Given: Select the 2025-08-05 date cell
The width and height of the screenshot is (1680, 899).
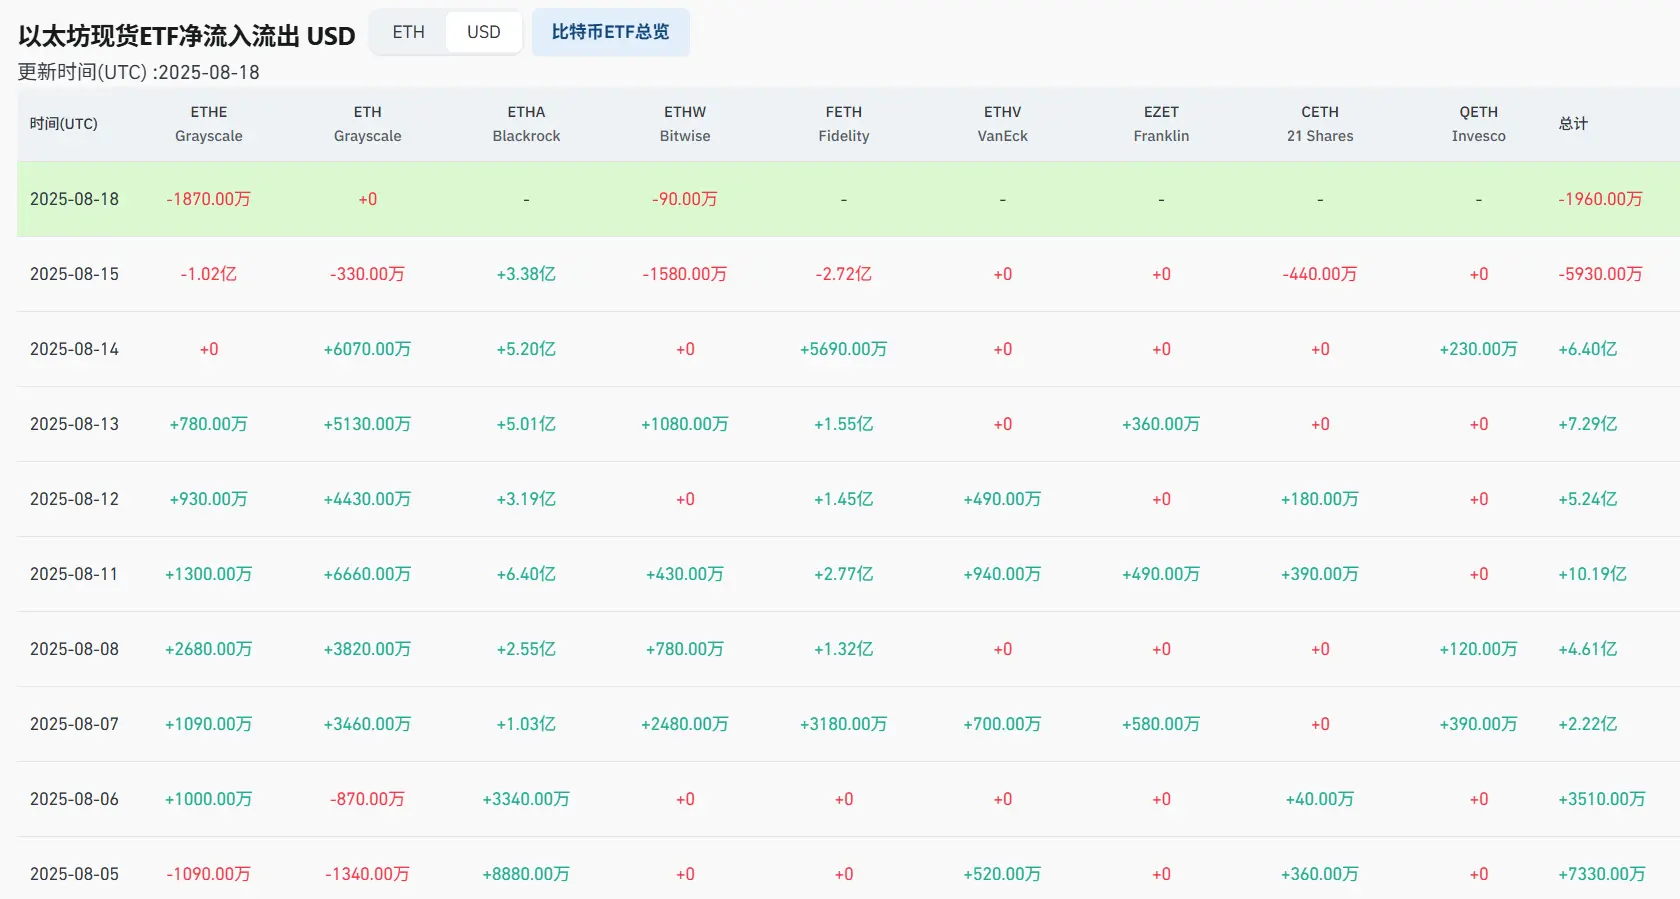Looking at the screenshot, I should (x=75, y=874).
